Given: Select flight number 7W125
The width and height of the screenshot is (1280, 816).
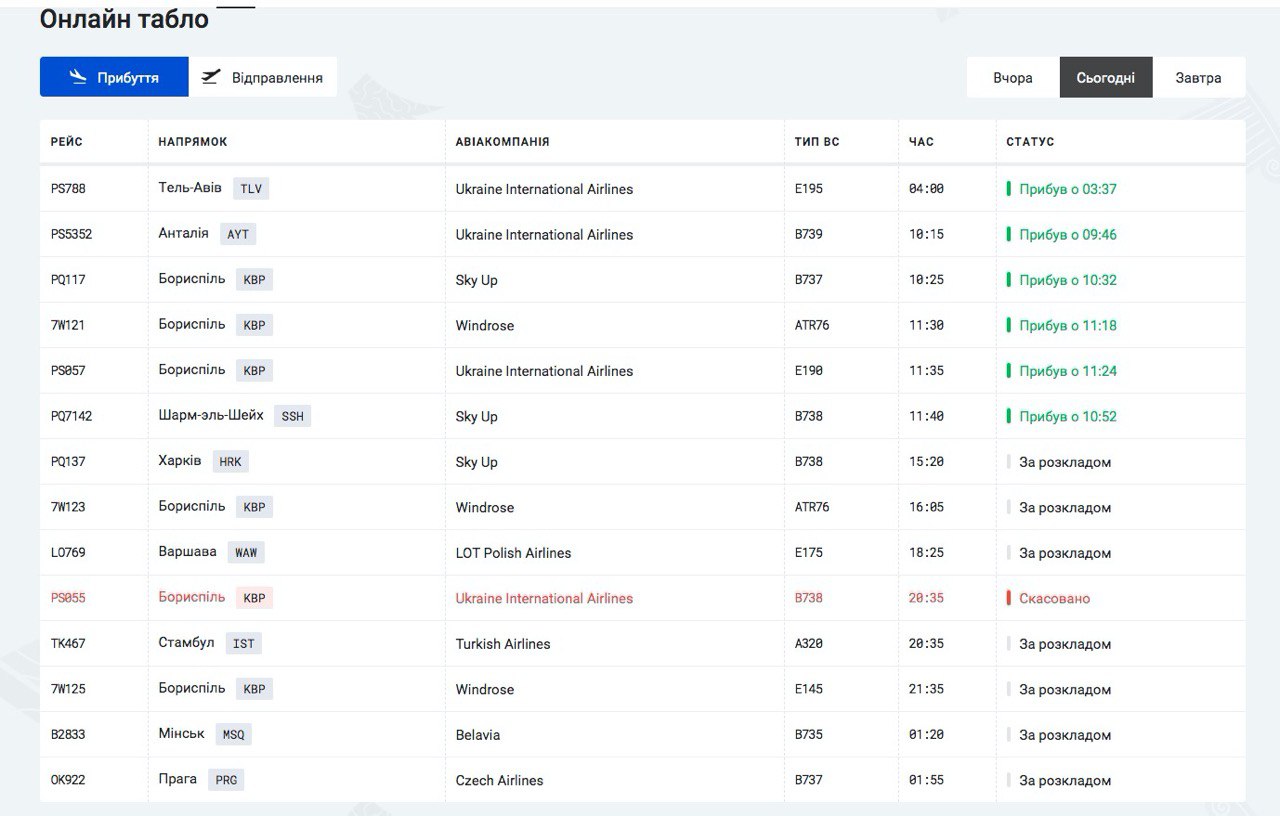Looking at the screenshot, I should (x=68, y=689).
